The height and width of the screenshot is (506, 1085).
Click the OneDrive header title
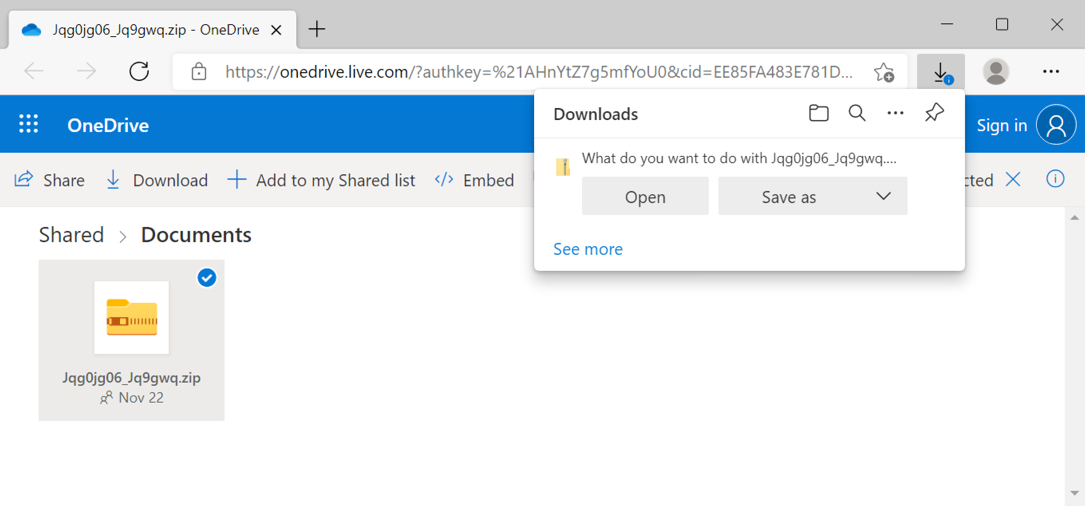108,125
